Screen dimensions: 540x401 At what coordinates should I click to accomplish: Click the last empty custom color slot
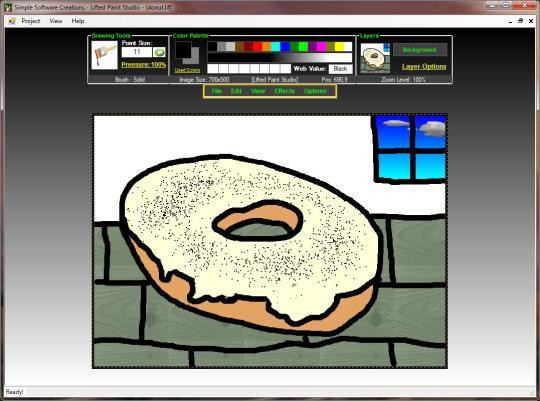coord(285,69)
